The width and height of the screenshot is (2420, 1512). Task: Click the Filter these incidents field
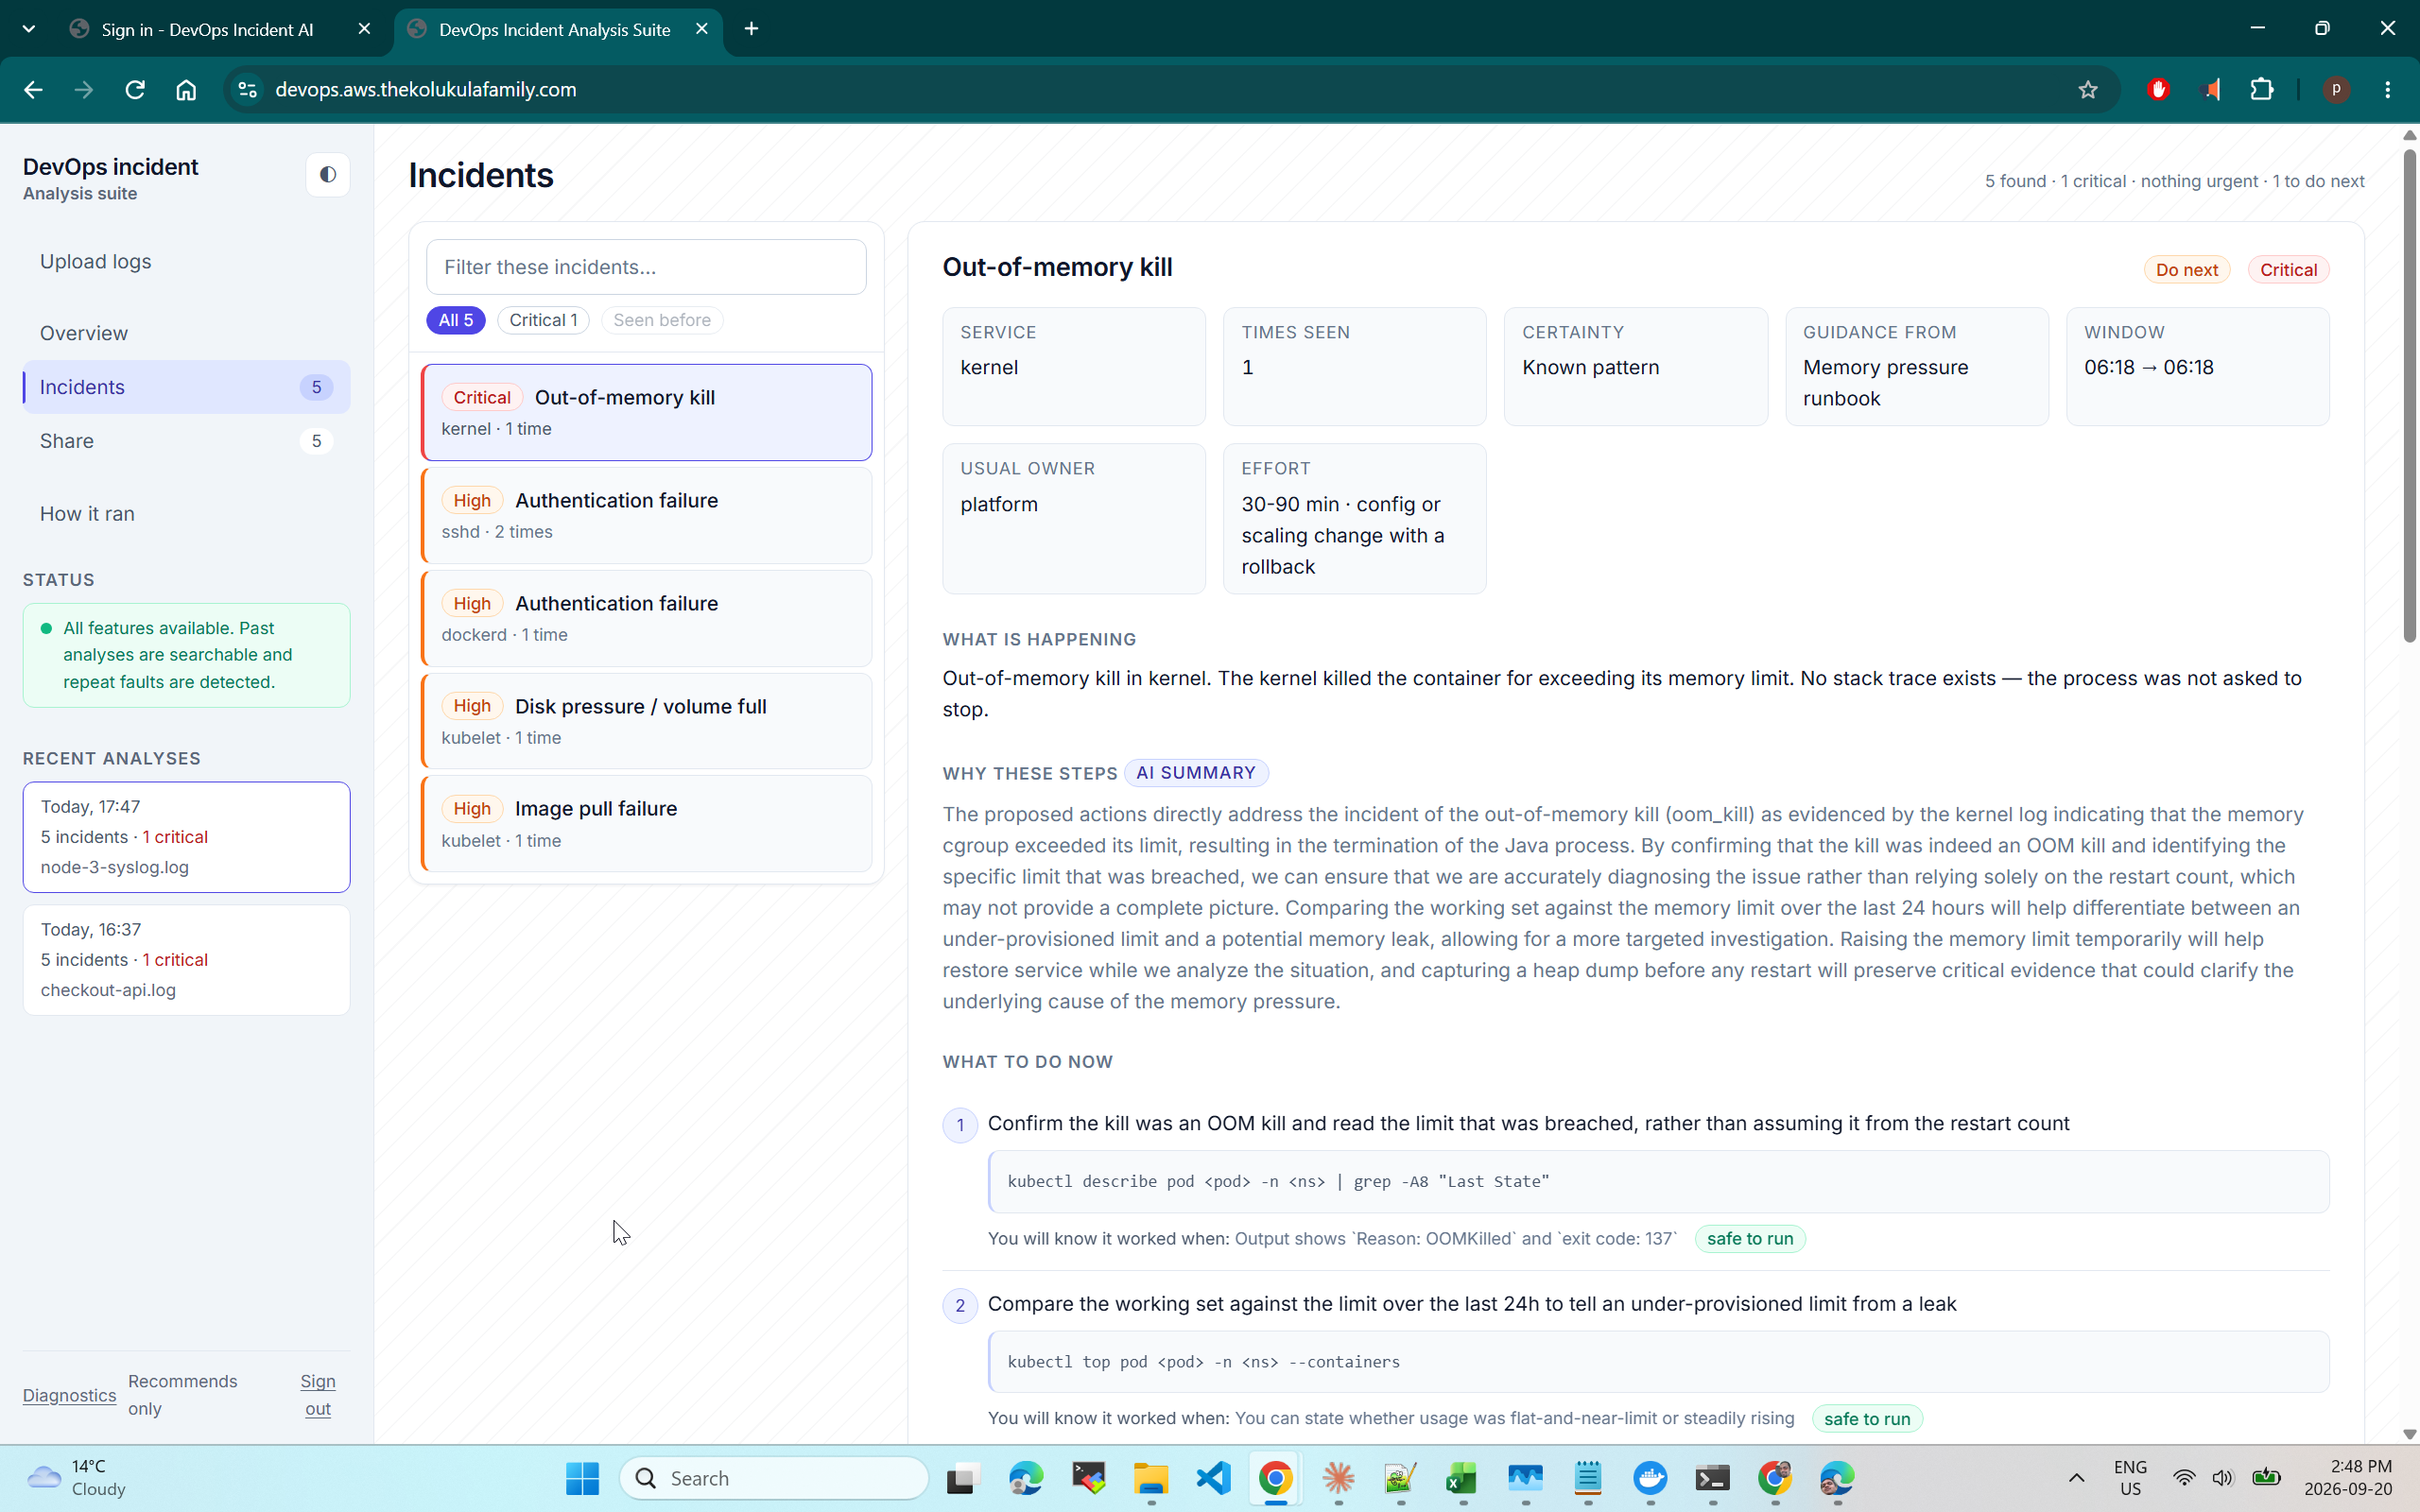[646, 267]
